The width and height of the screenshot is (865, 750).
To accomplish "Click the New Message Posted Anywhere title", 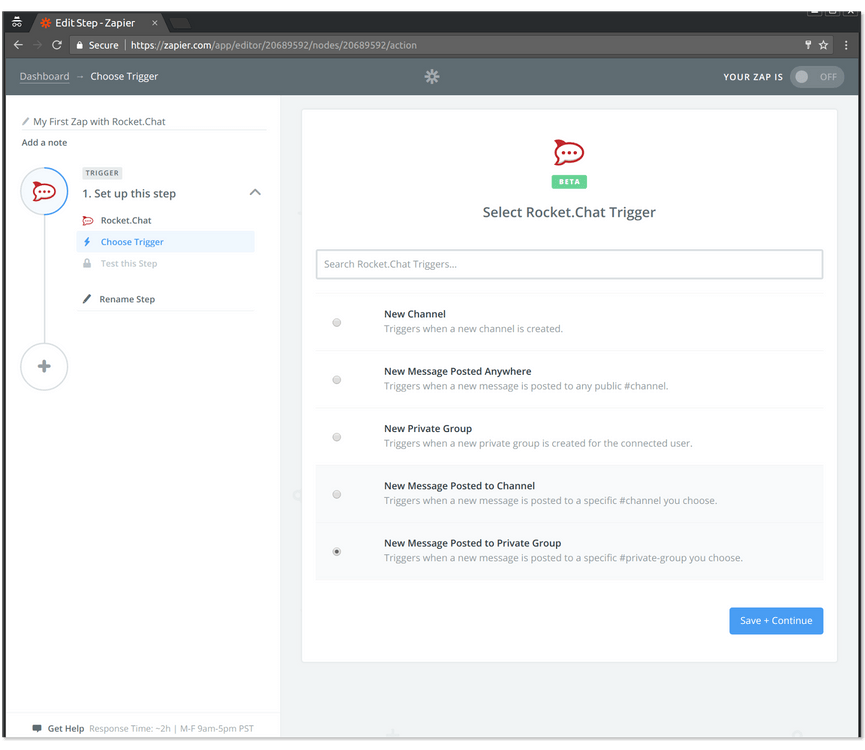I will (457, 372).
